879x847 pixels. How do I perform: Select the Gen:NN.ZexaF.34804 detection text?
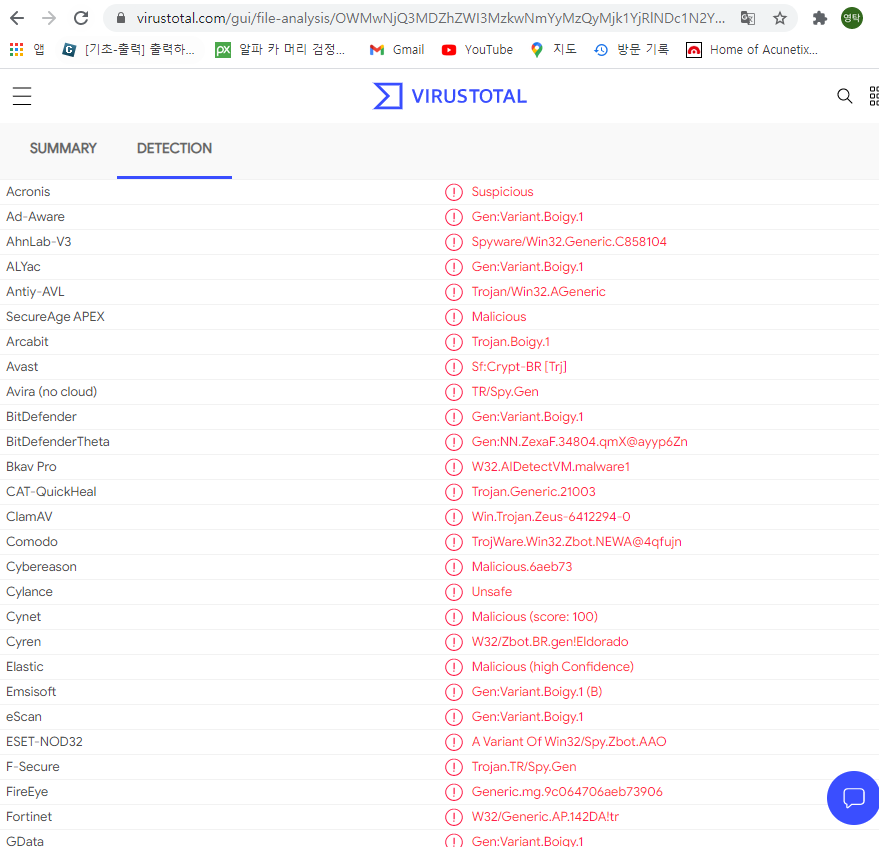pyautogui.click(x=580, y=442)
